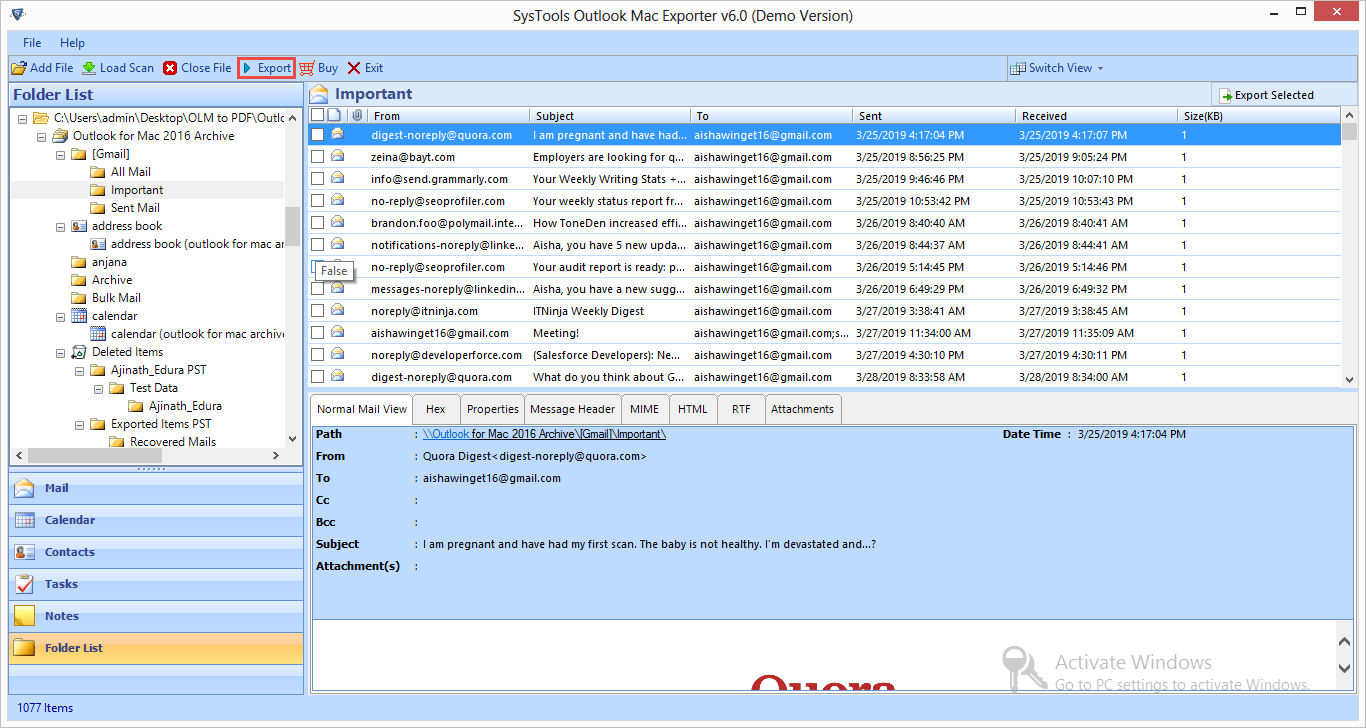1366x728 pixels.
Task: Check the box for info@send.grammarly.com email
Action: point(317,179)
